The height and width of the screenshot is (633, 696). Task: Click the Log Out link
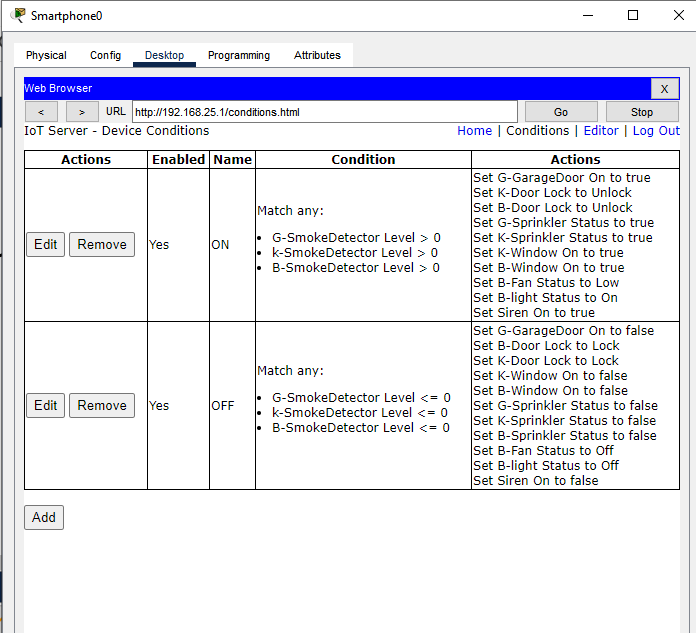(x=656, y=131)
